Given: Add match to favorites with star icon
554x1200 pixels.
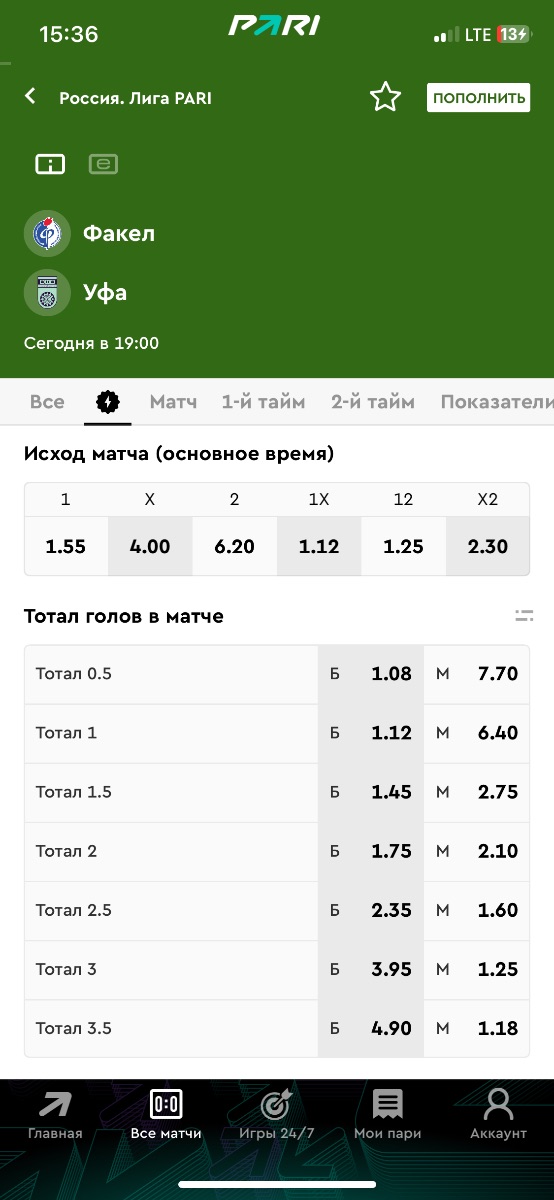Looking at the screenshot, I should coord(385,97).
